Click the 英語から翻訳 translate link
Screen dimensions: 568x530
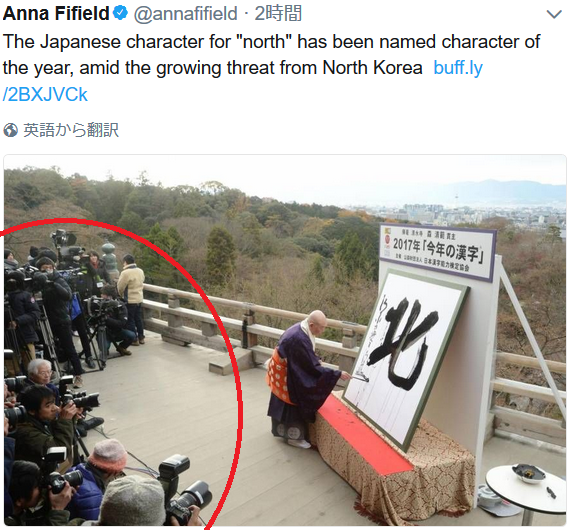[71, 130]
